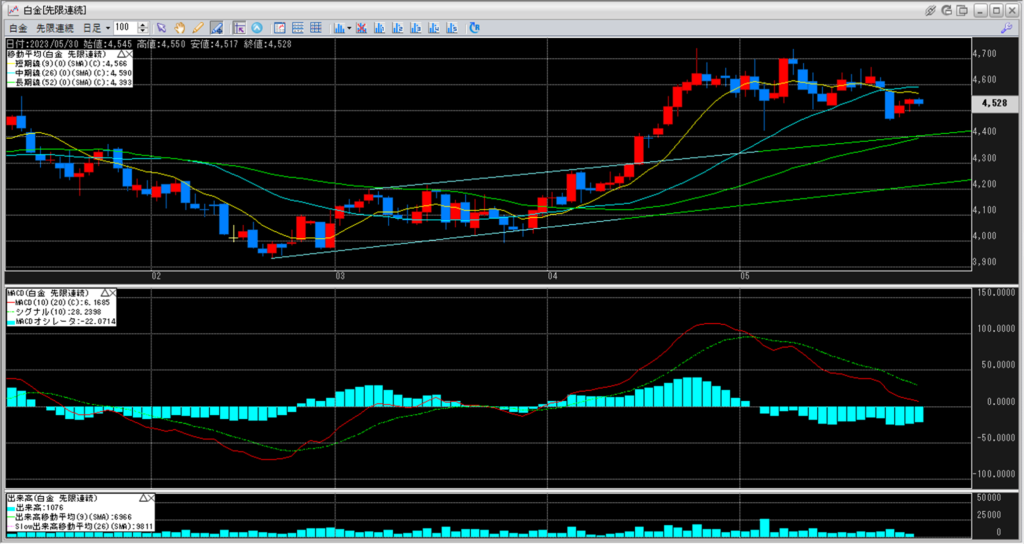The height and width of the screenshot is (544, 1024).
Task: Select the pencil drawing tool
Action: pos(196,27)
